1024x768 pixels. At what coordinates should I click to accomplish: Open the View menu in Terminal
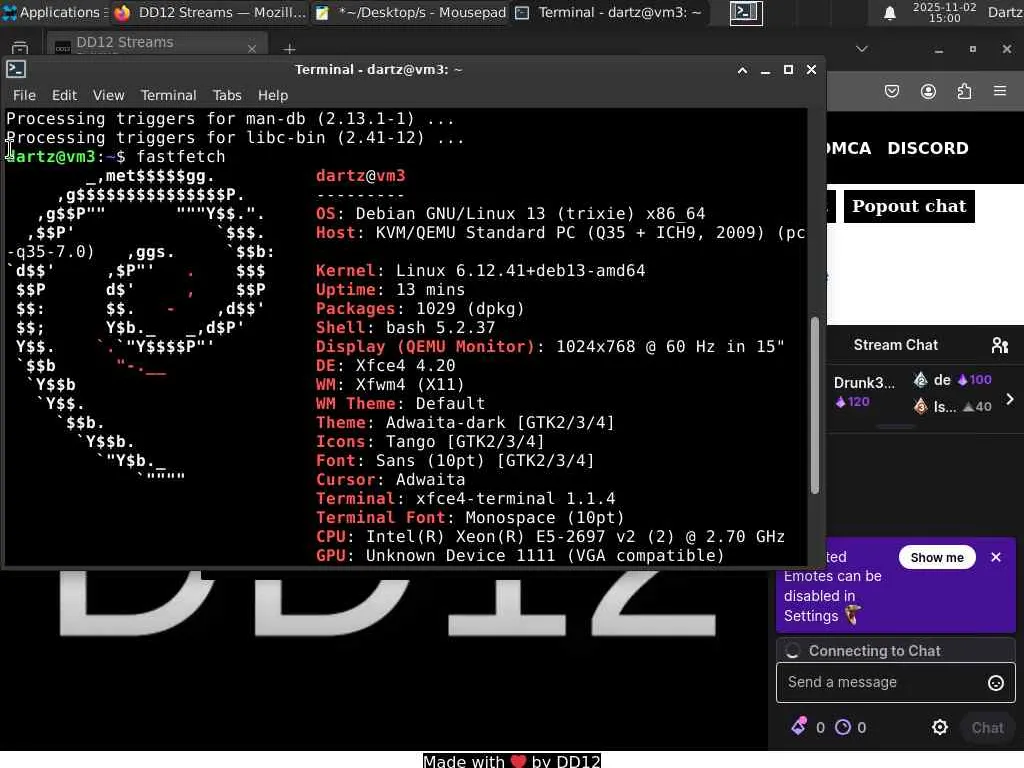click(108, 95)
